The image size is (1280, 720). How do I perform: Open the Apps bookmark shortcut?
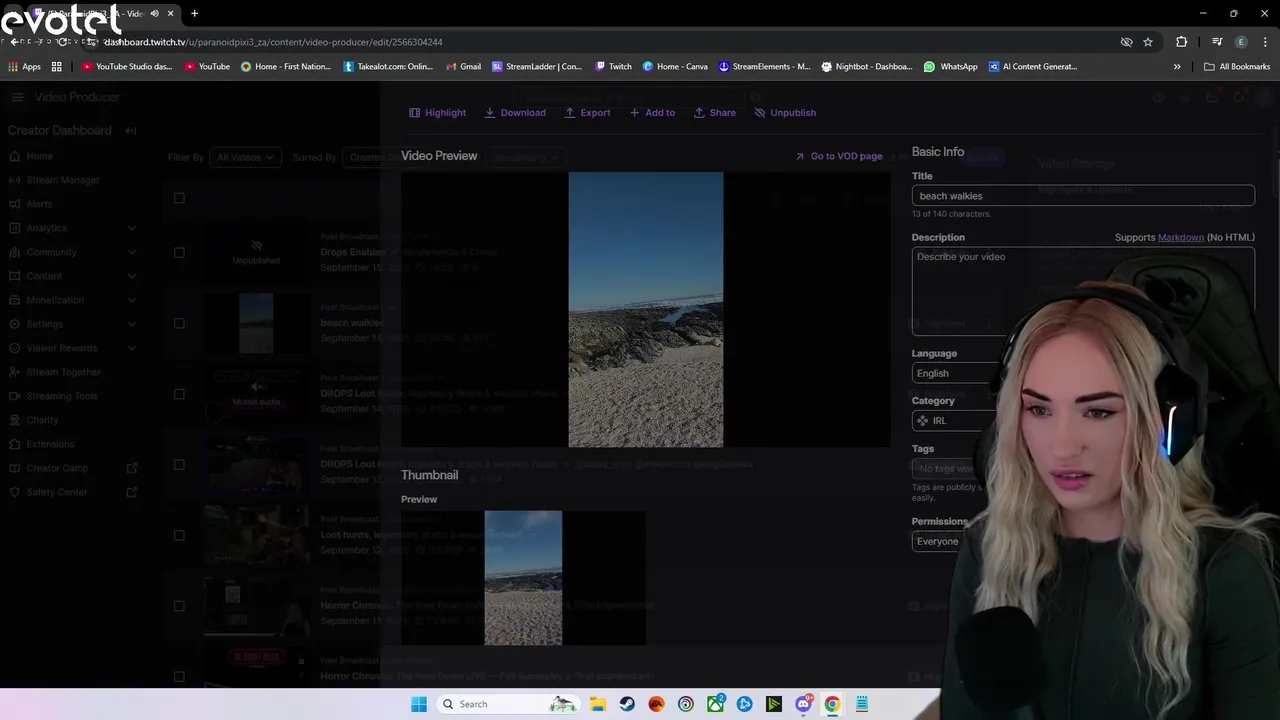[x=24, y=67]
